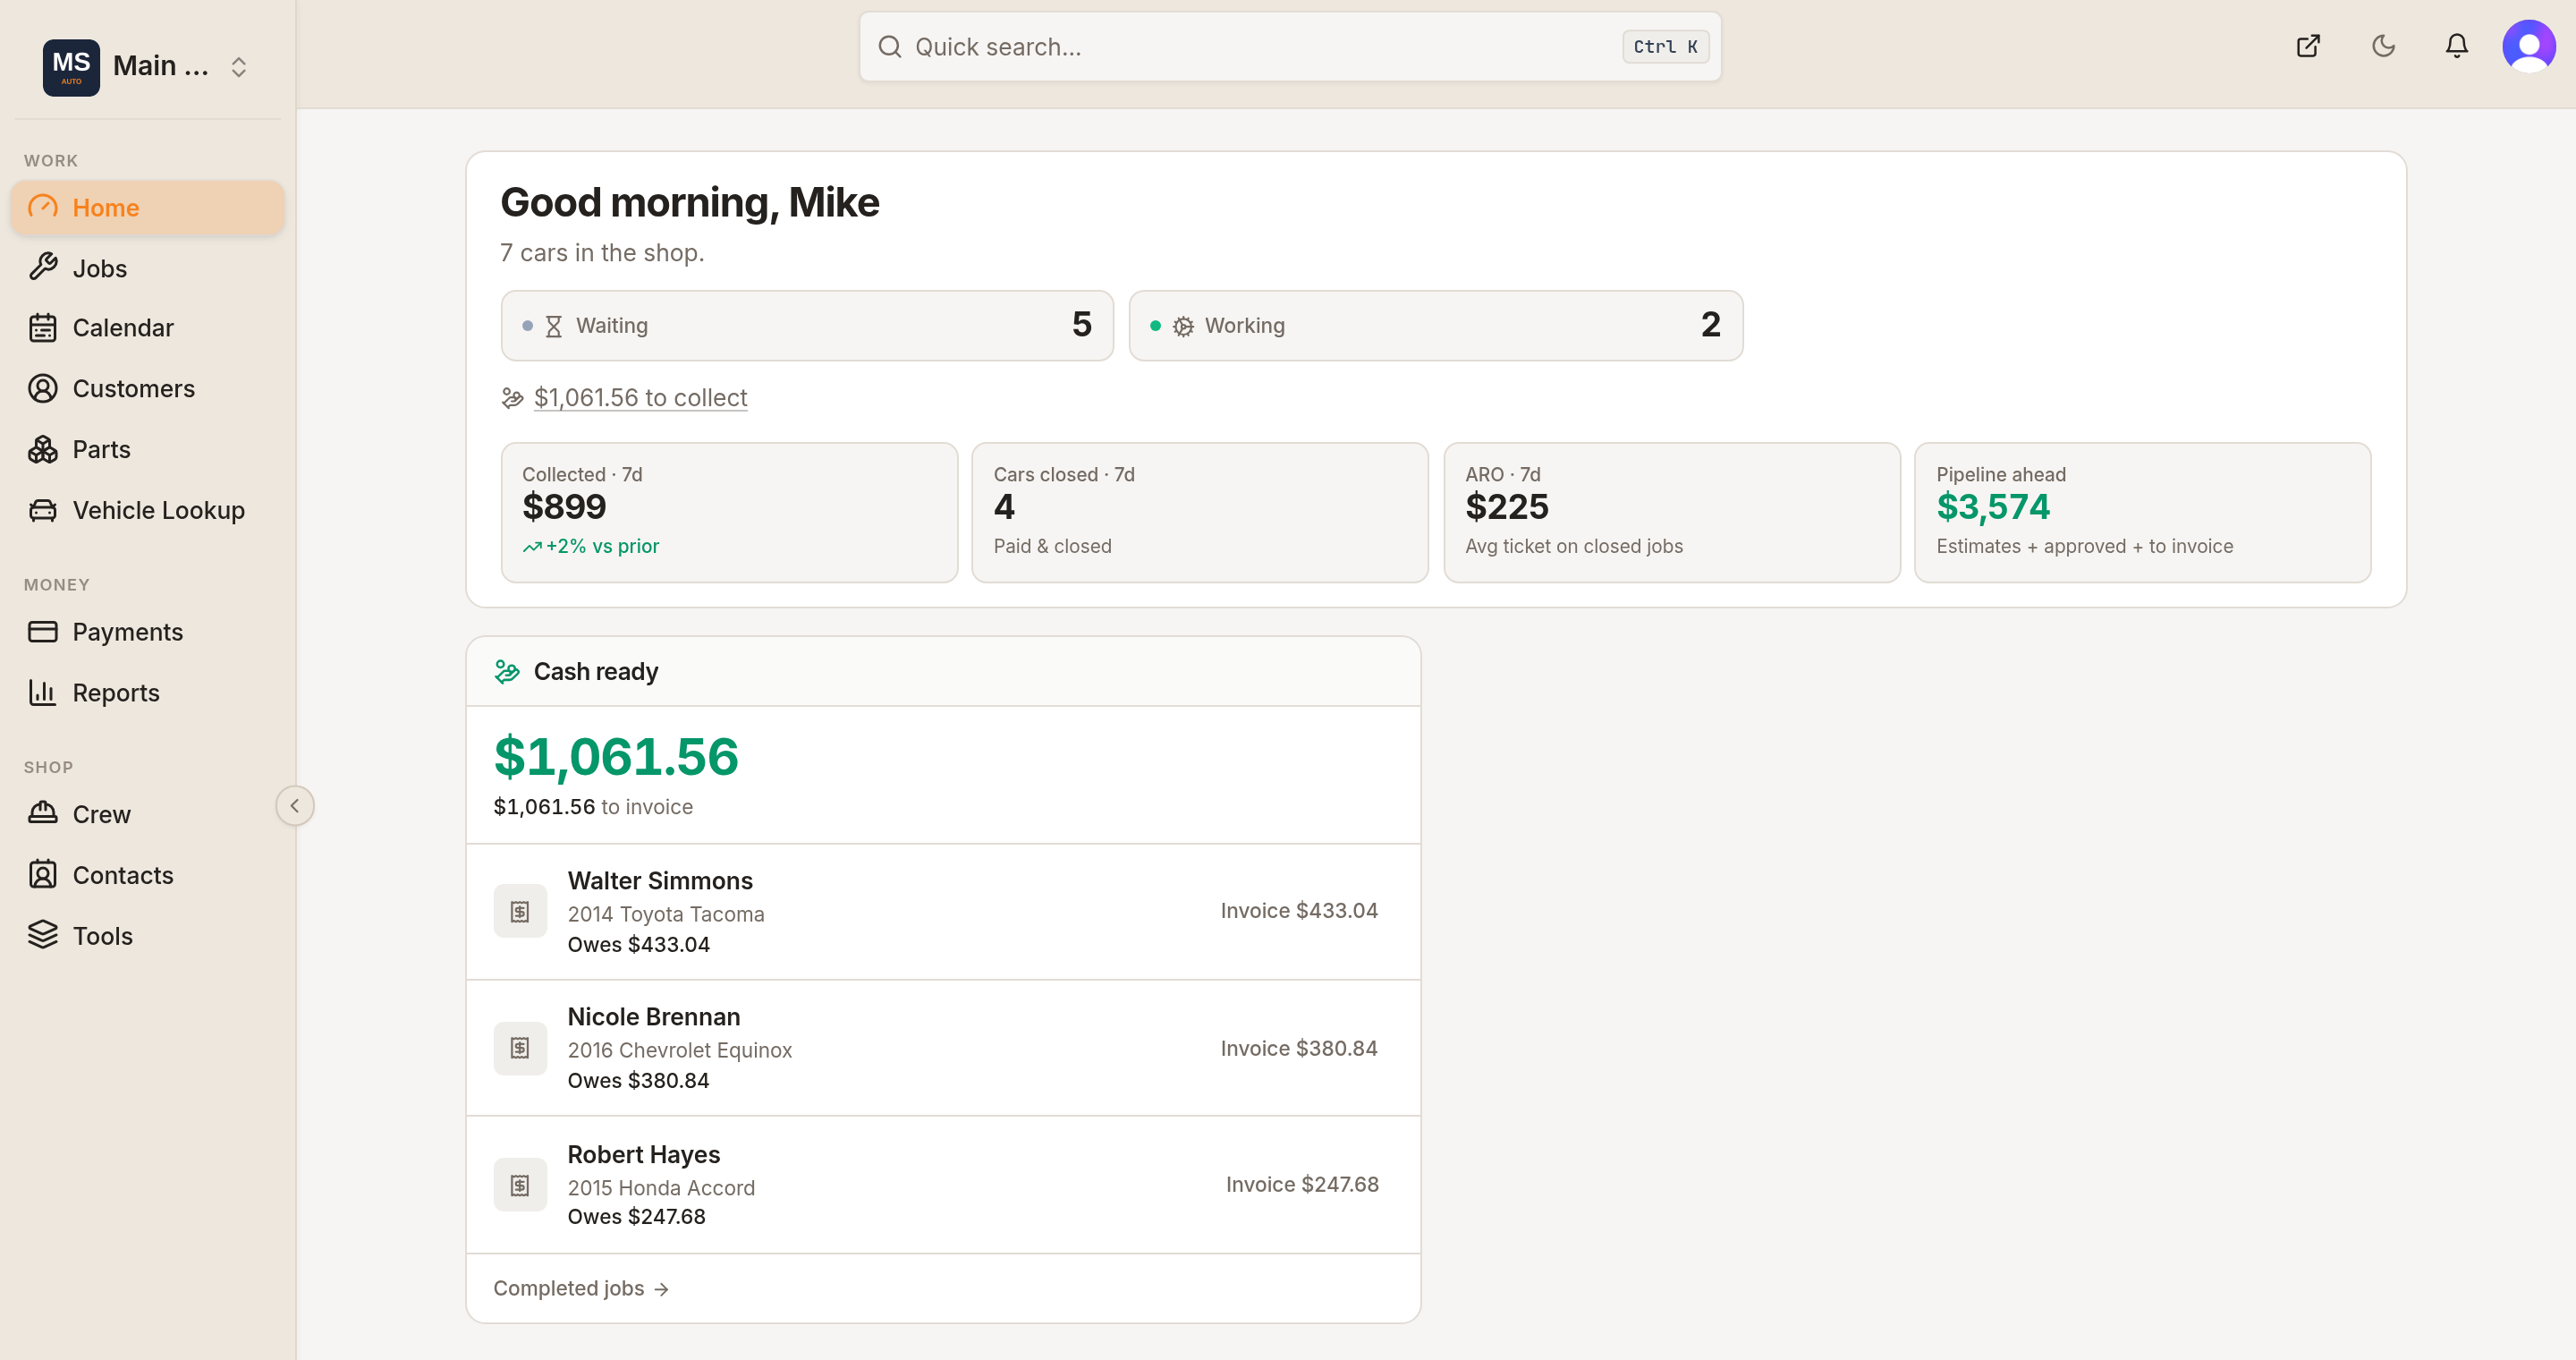Select the 2016 Chevrolet Equinox text

pyautogui.click(x=680, y=1050)
